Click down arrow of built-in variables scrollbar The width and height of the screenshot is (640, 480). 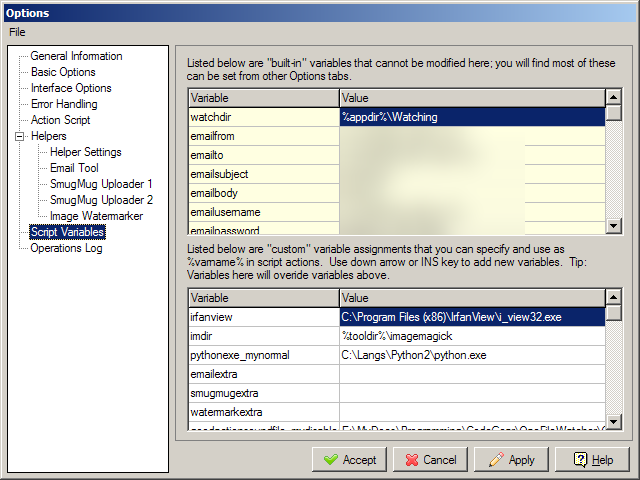click(x=613, y=226)
